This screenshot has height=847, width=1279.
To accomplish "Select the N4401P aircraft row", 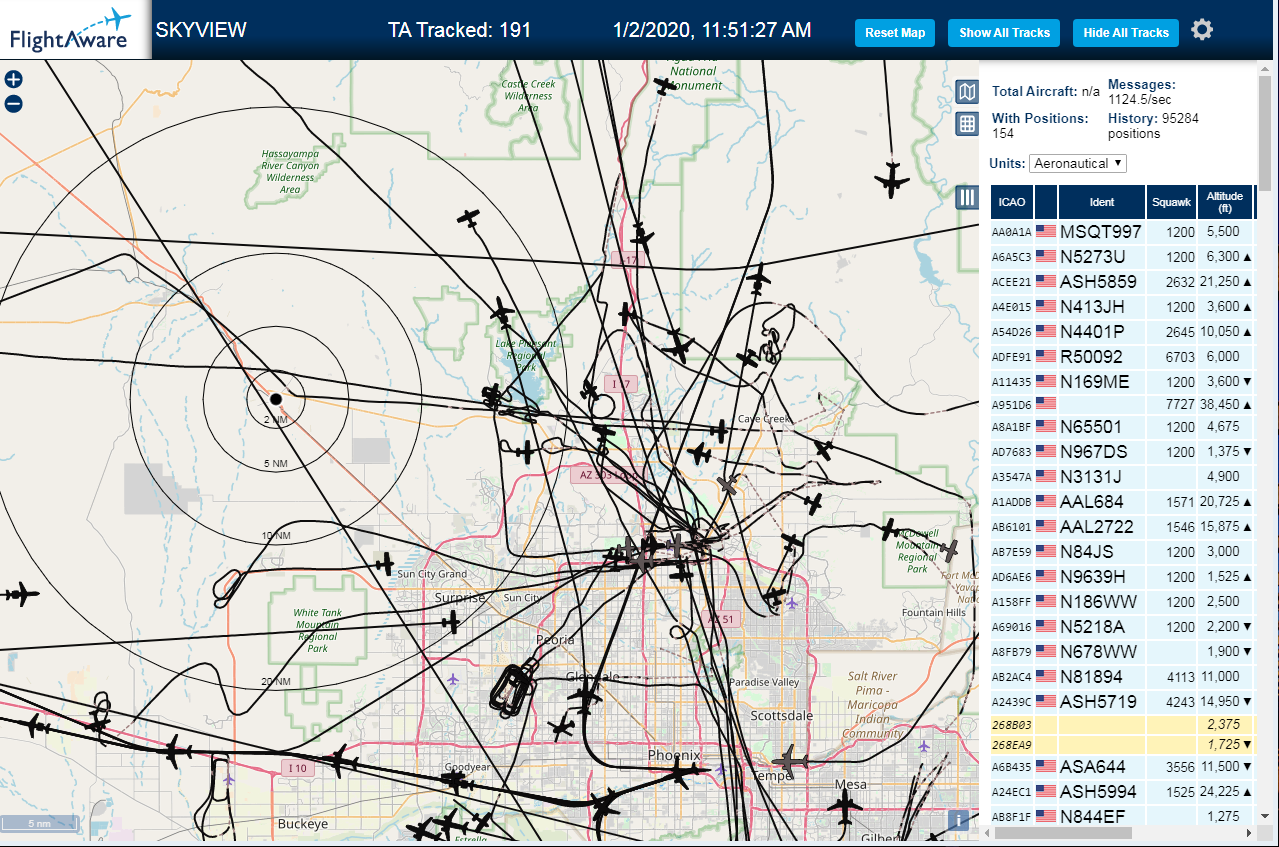I will click(1122, 332).
